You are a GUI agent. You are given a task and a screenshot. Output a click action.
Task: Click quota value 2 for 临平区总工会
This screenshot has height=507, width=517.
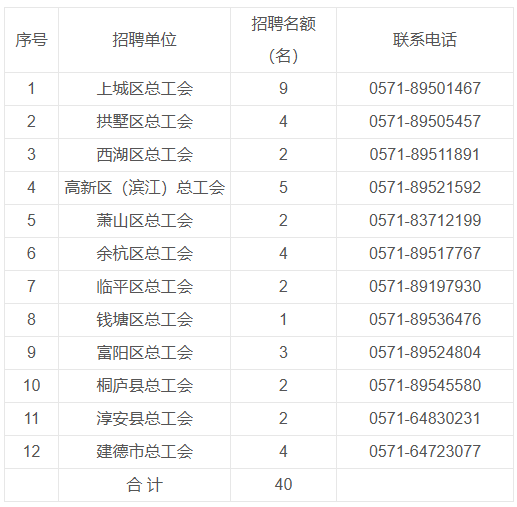(283, 286)
